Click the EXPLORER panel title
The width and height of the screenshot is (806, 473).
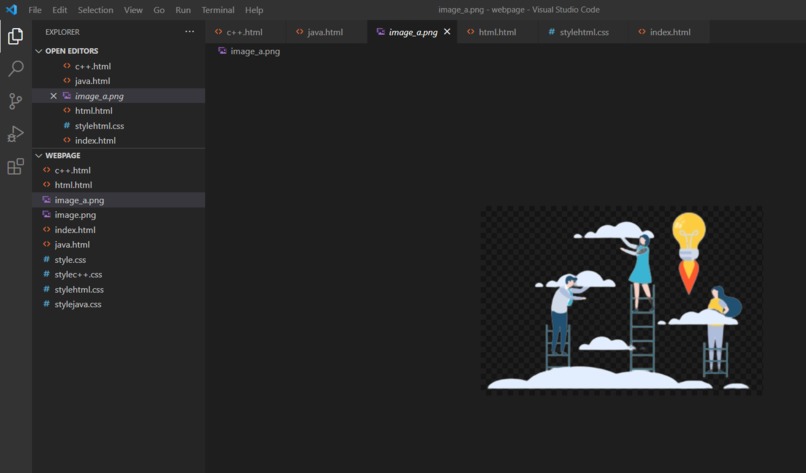click(62, 32)
